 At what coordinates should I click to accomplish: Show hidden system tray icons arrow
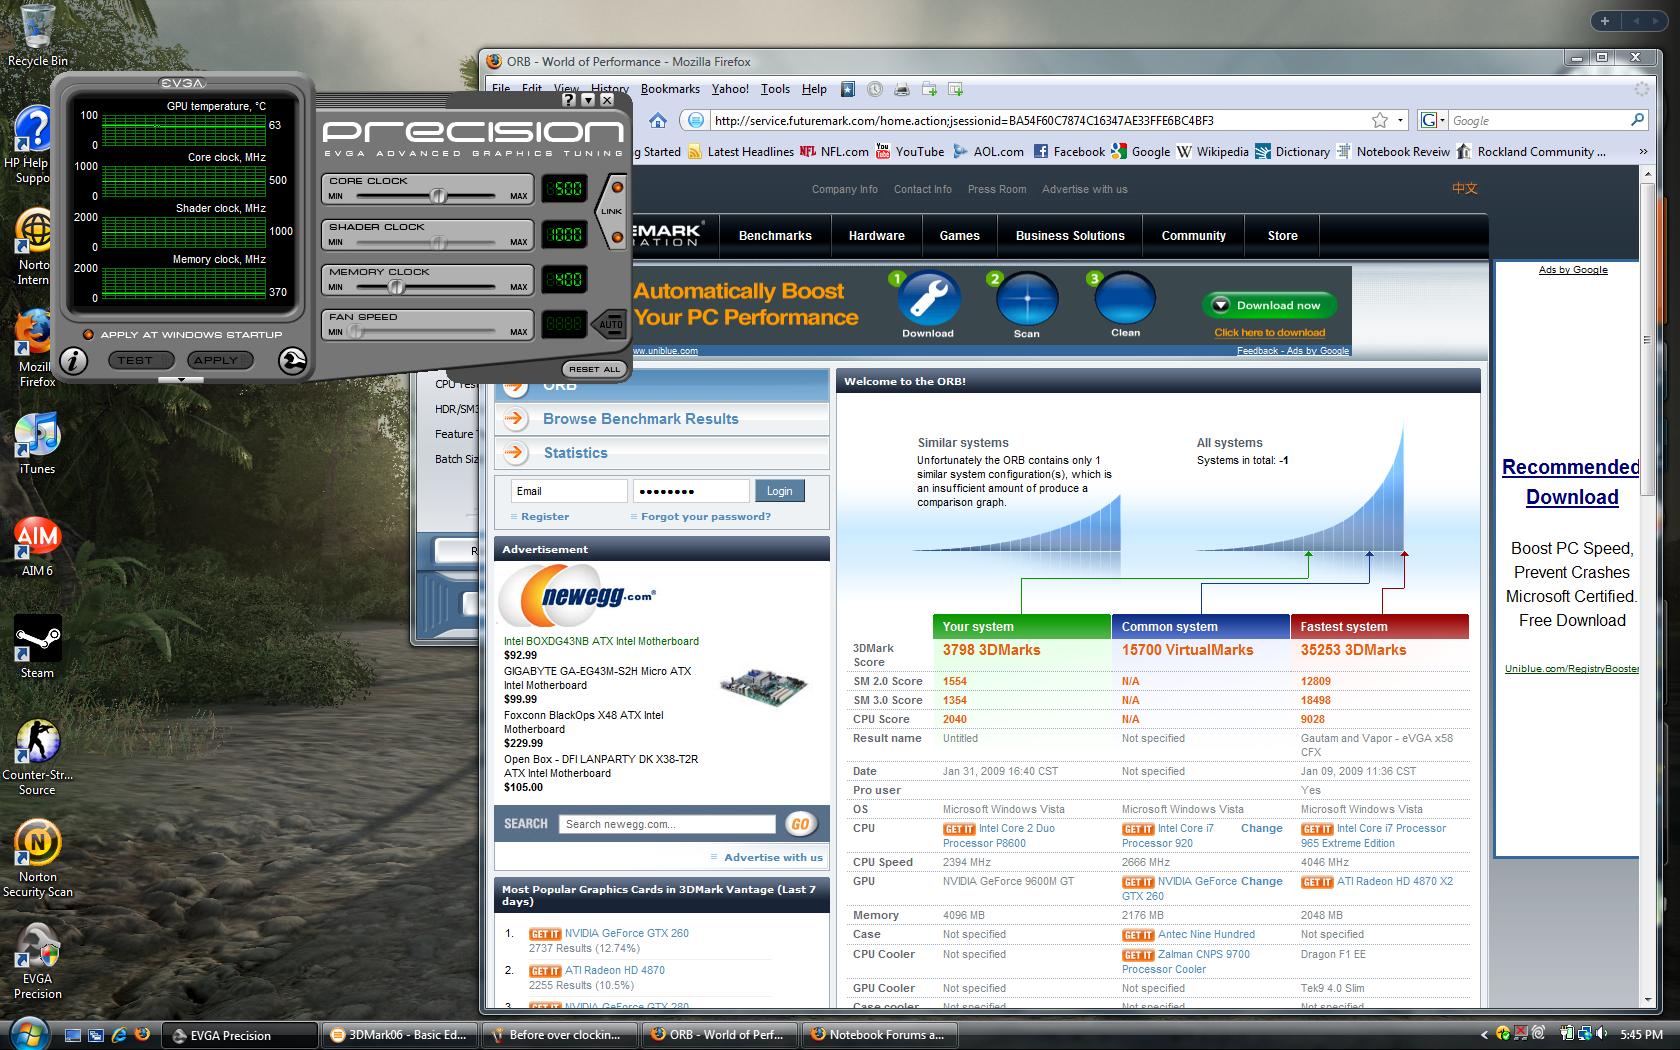click(x=1484, y=1034)
